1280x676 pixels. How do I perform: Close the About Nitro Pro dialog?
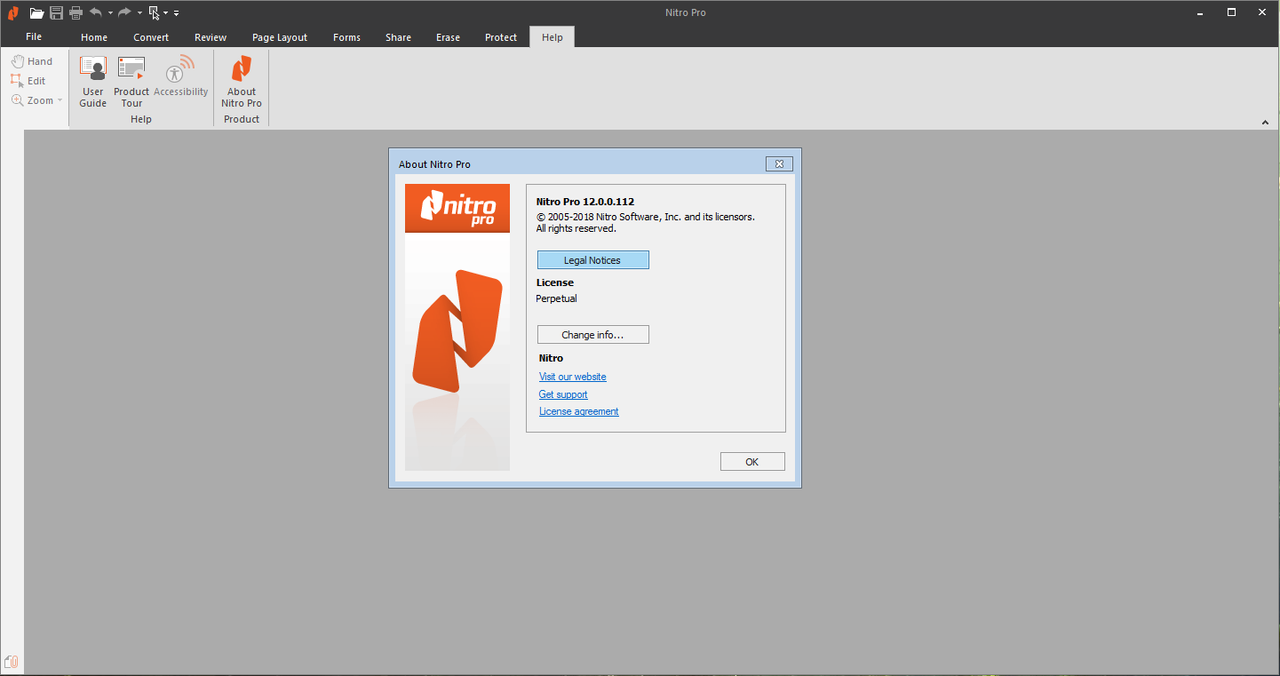tap(779, 164)
